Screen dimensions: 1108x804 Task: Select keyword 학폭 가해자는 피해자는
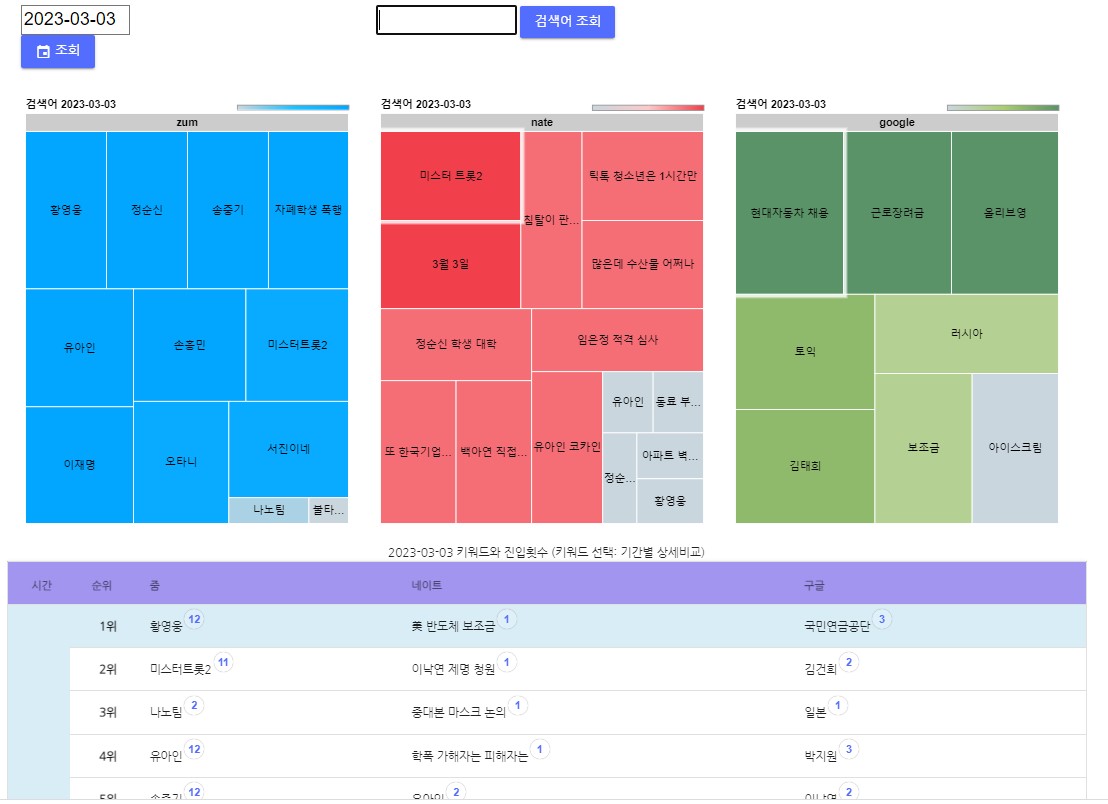(470, 756)
